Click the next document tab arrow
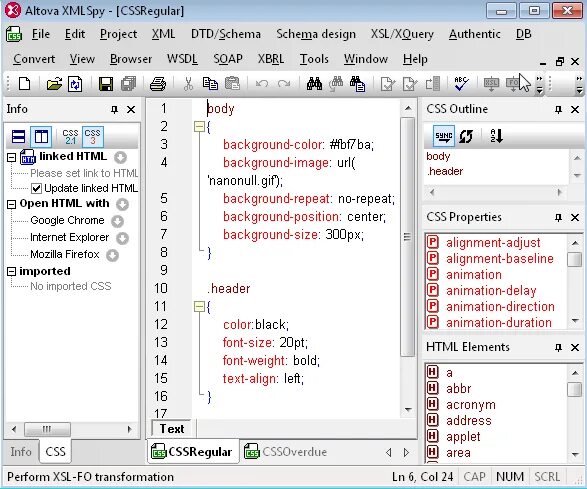 [x=406, y=453]
